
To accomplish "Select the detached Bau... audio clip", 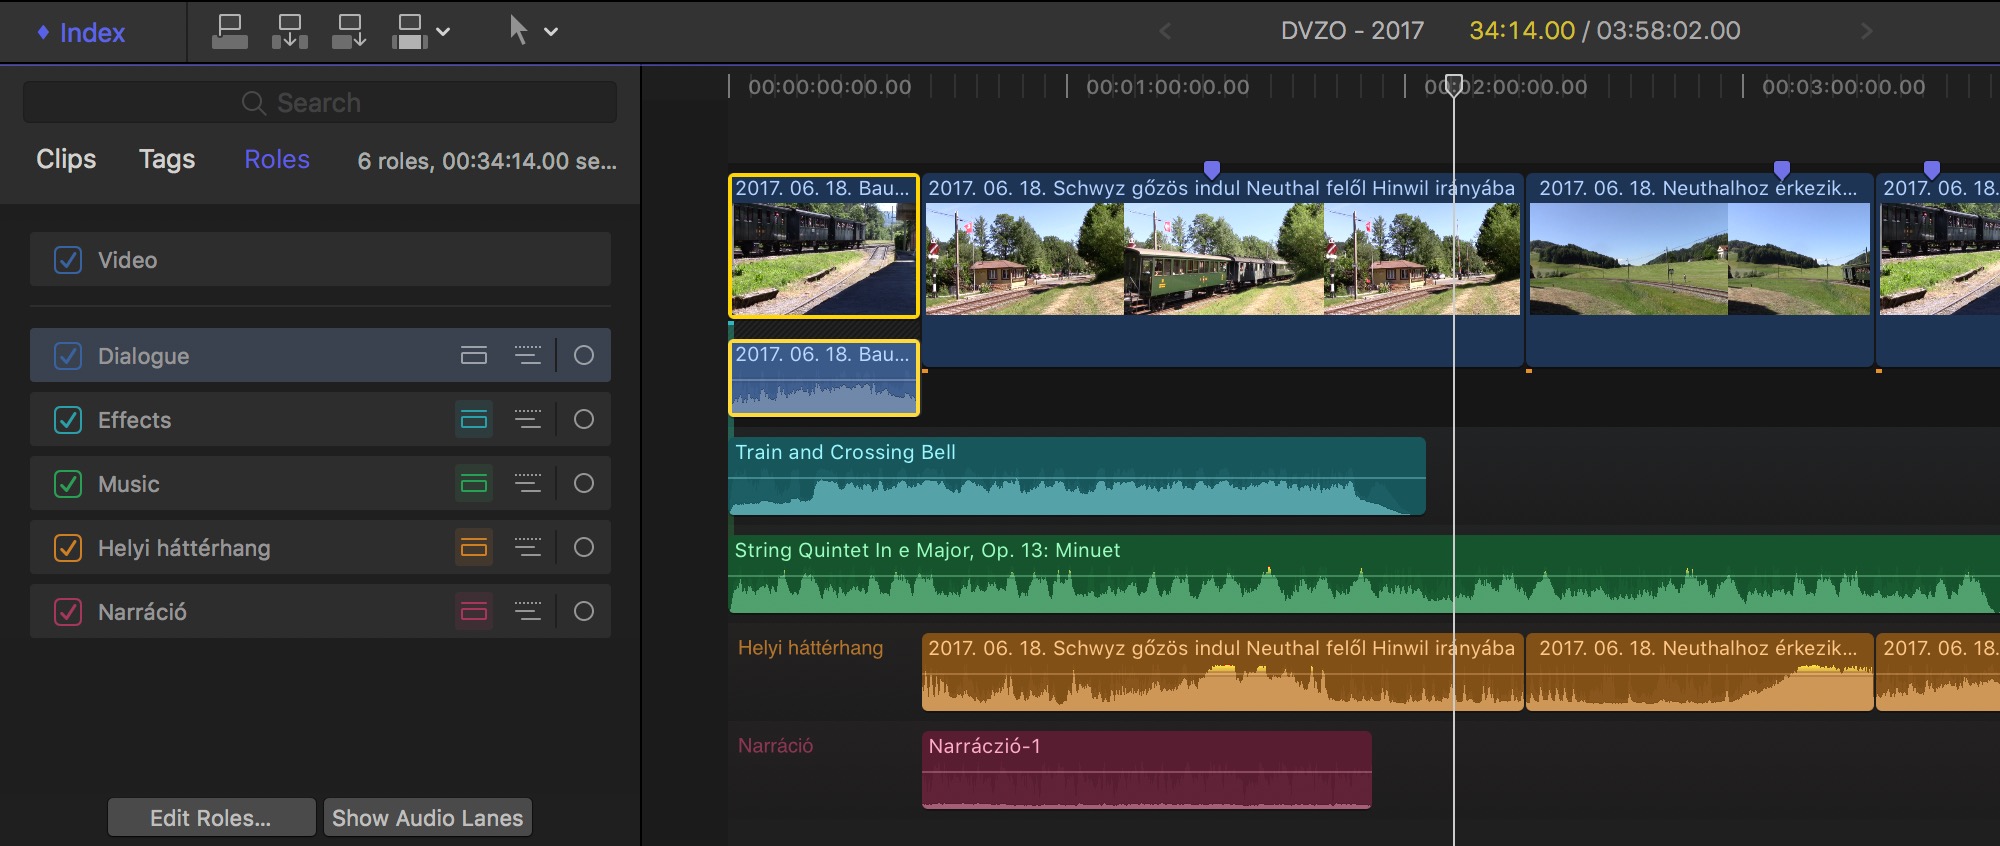I will [824, 378].
